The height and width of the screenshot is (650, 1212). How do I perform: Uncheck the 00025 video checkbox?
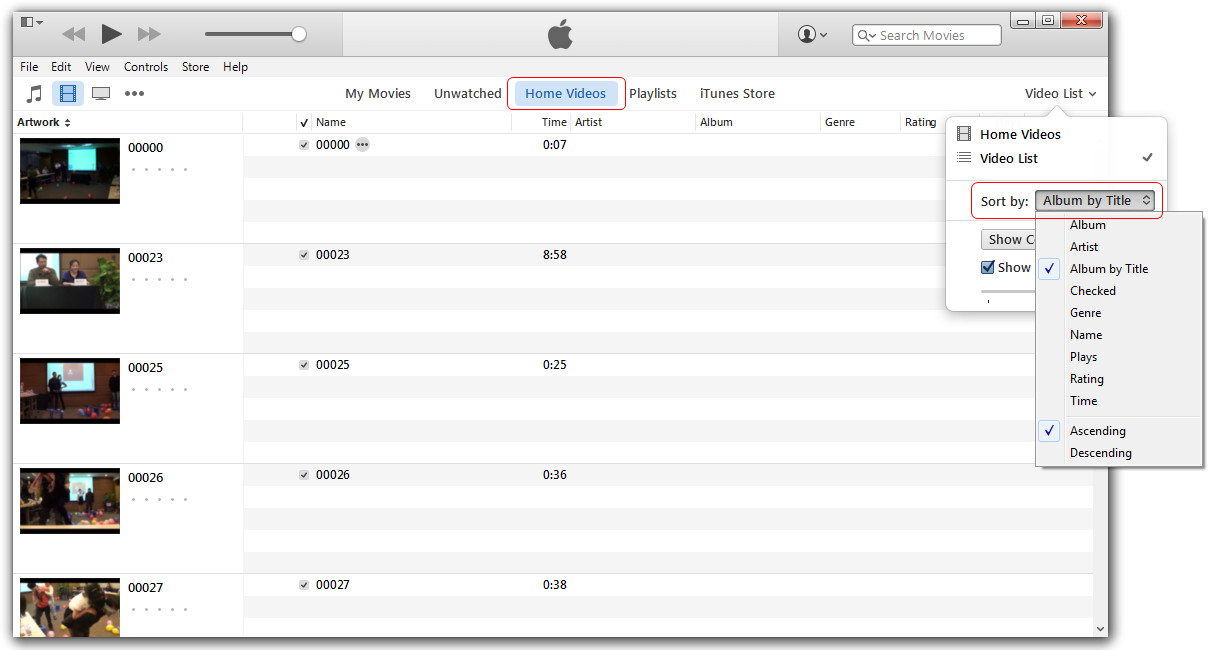click(304, 365)
